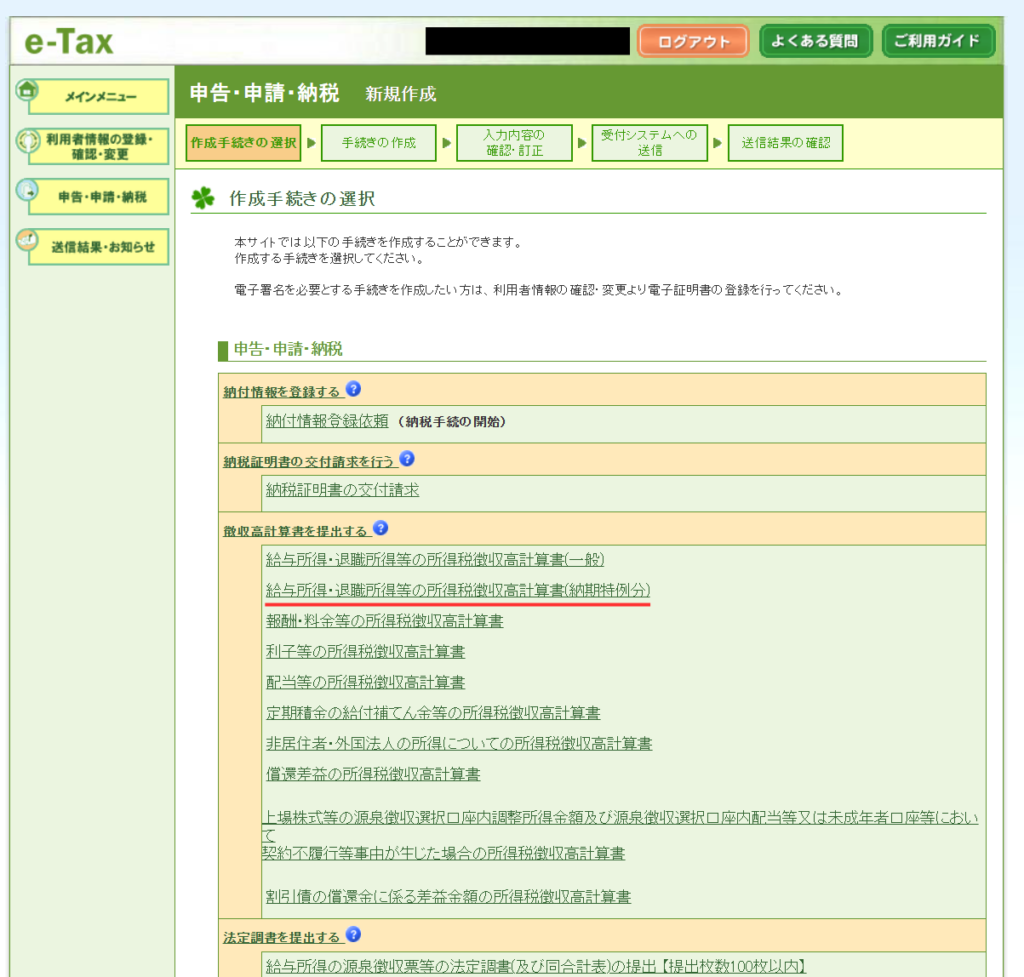Open help icon next to 法定調書を提出する
1024x977 pixels.
tap(353, 935)
